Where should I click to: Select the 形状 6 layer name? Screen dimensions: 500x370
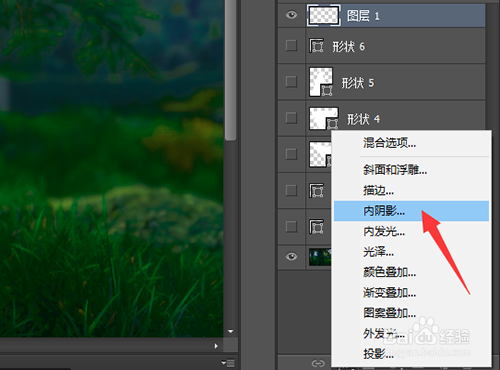coord(349,46)
